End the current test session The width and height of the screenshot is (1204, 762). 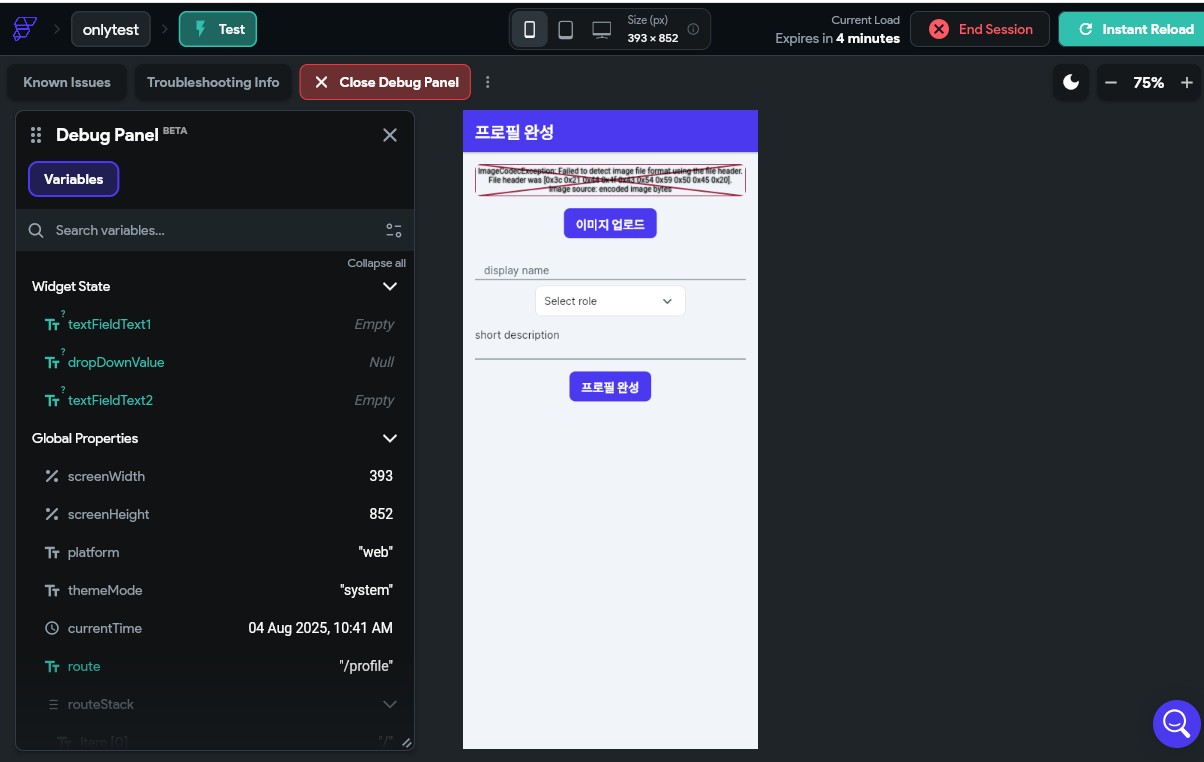pos(980,29)
